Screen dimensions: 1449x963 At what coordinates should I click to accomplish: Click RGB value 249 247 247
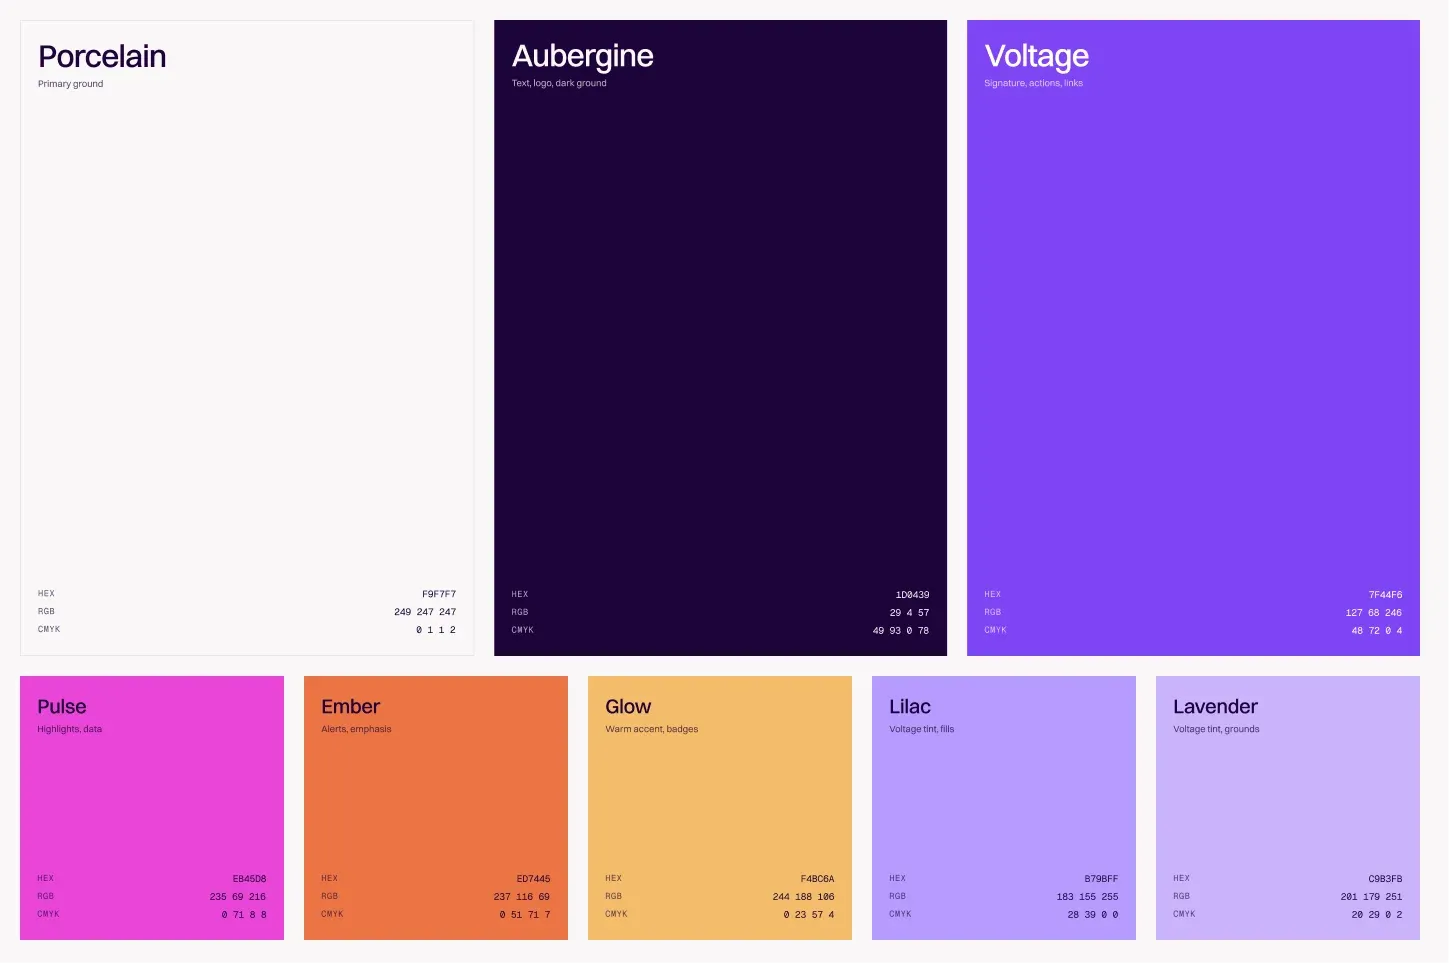(x=425, y=612)
